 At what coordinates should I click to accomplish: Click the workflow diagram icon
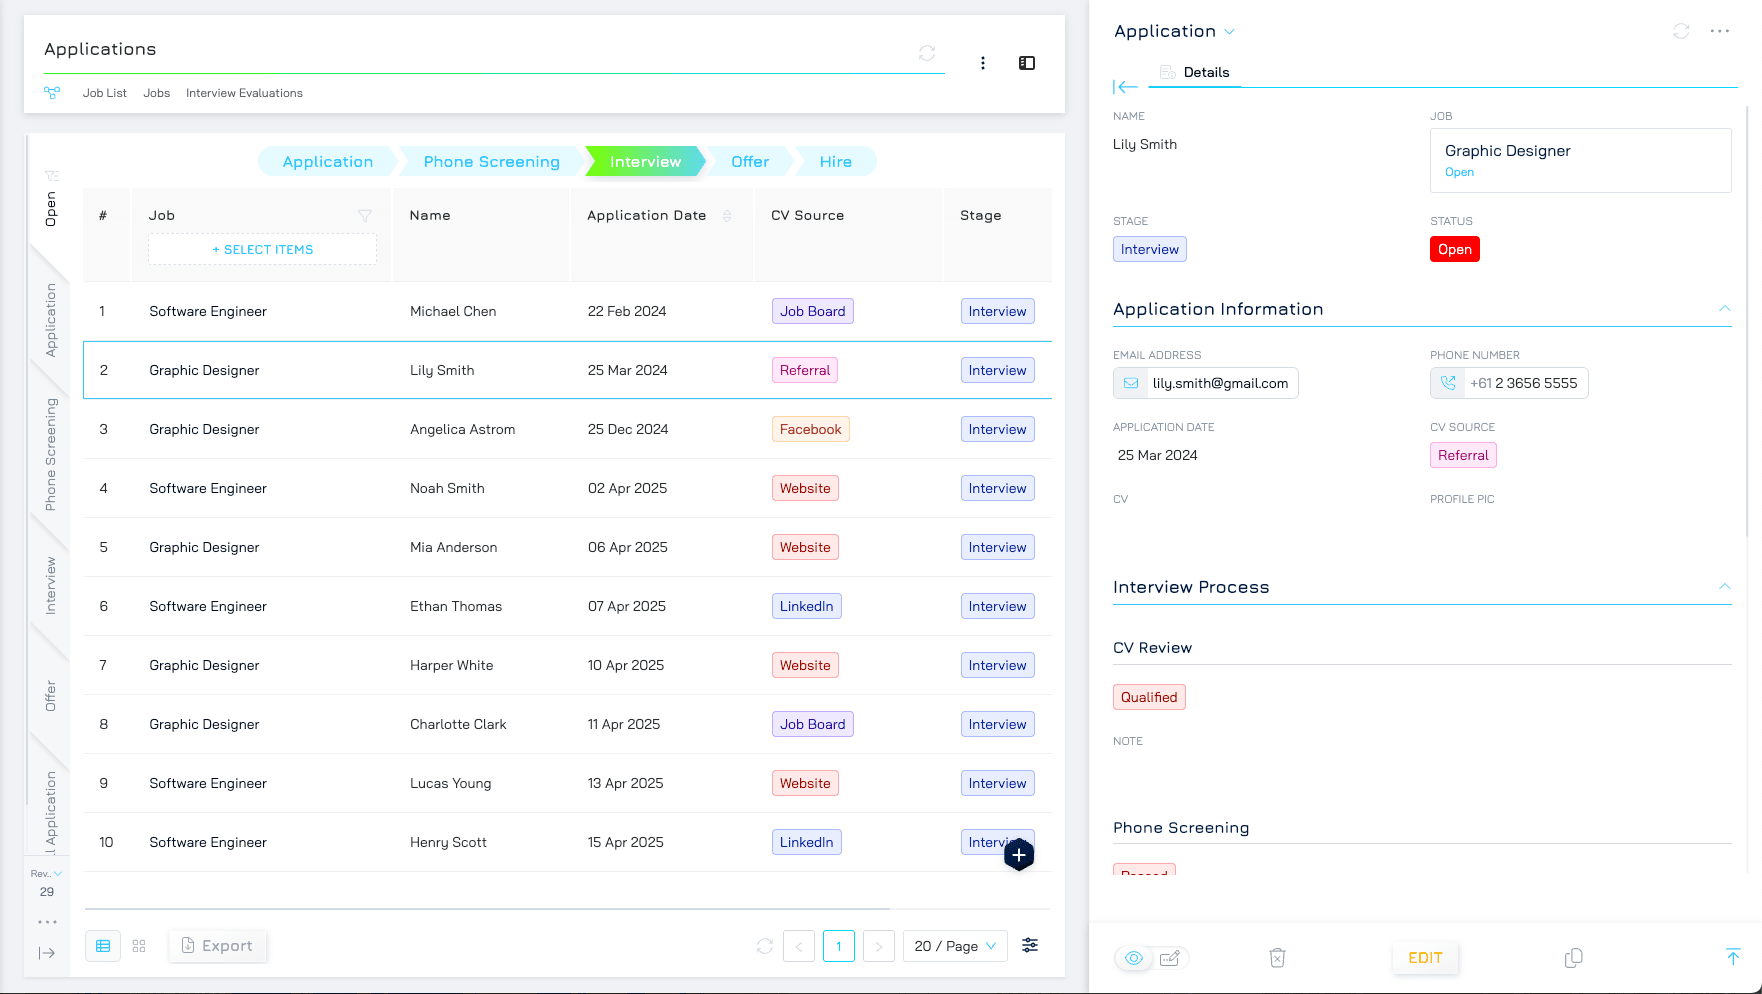[x=52, y=93]
